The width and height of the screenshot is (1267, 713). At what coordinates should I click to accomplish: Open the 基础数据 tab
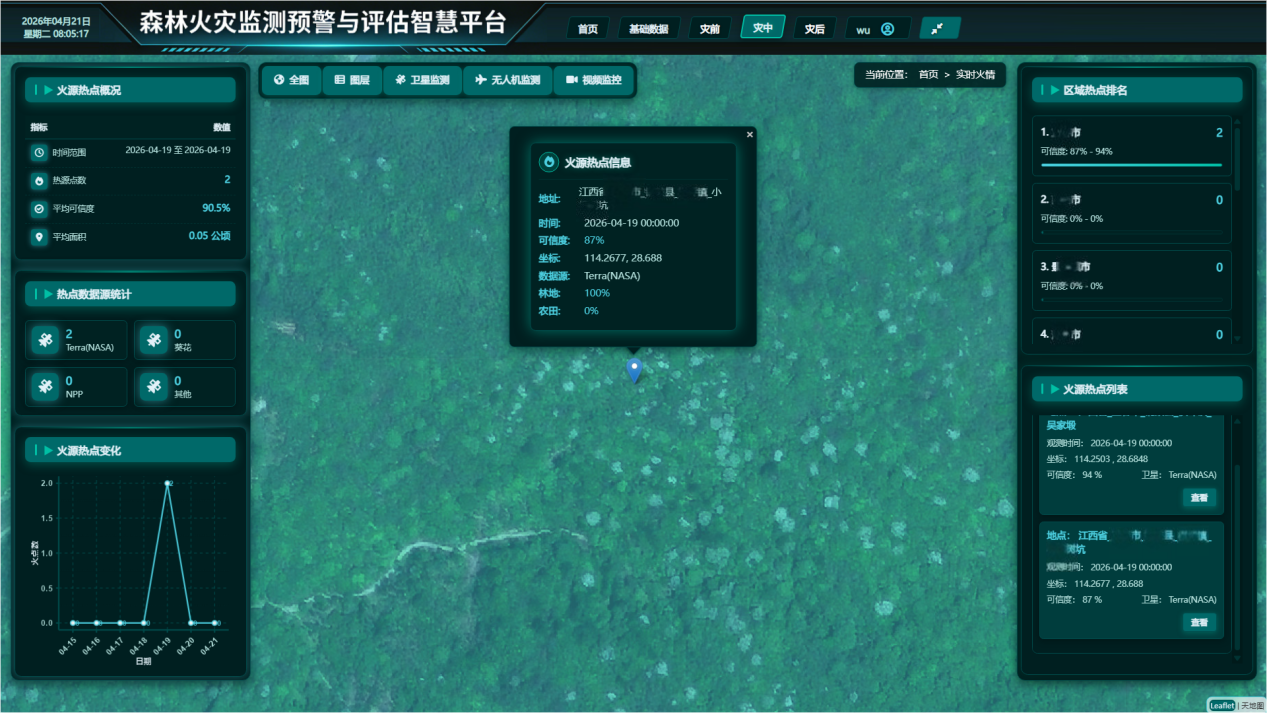click(648, 29)
